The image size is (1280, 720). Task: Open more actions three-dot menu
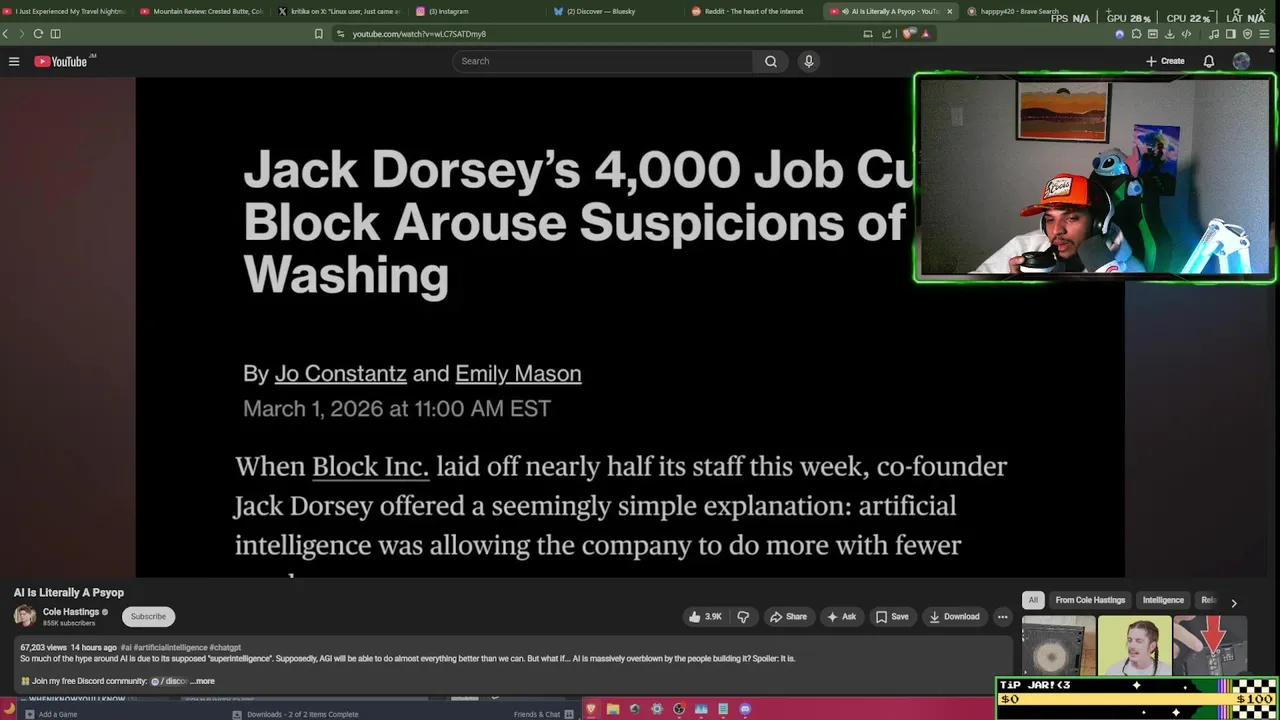pos(1003,617)
